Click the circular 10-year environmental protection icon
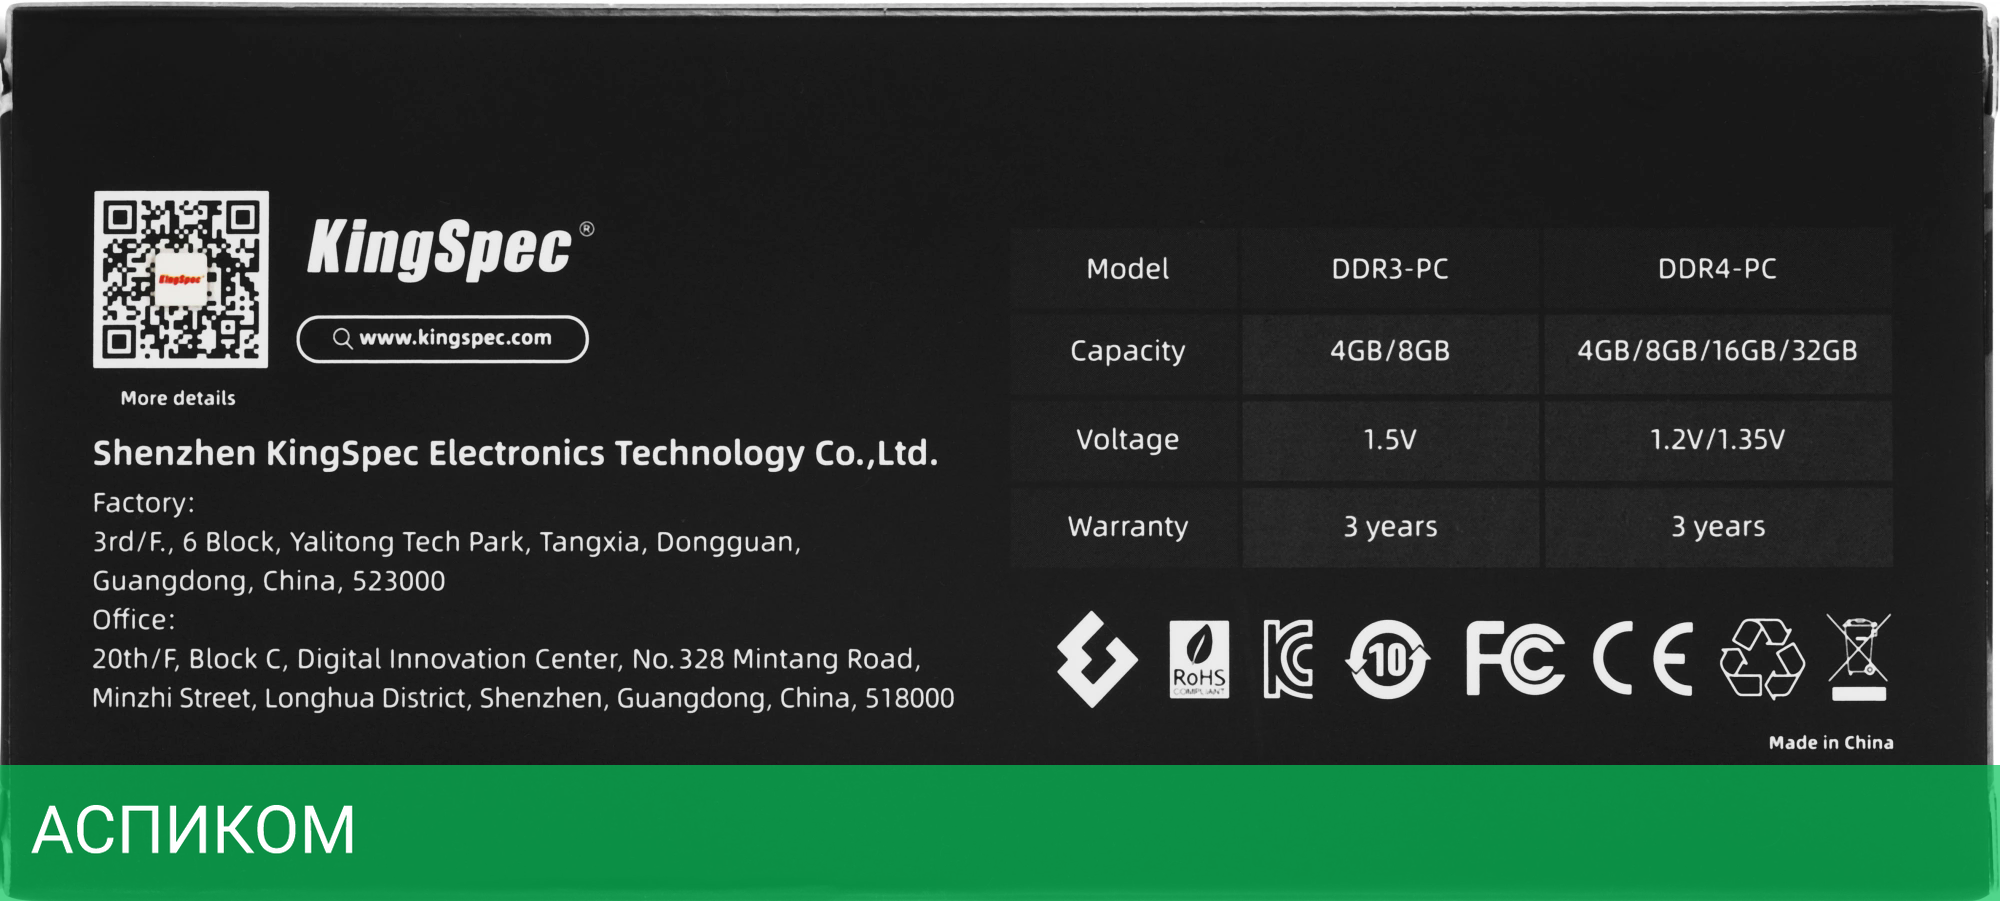 pyautogui.click(x=1388, y=660)
